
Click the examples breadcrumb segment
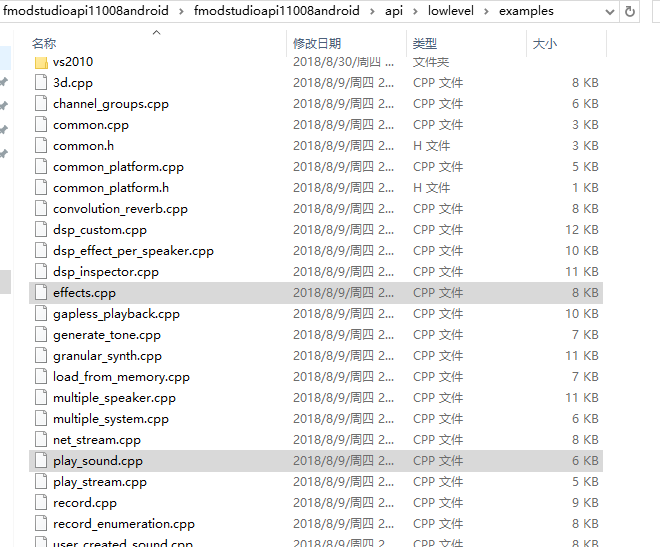point(526,11)
